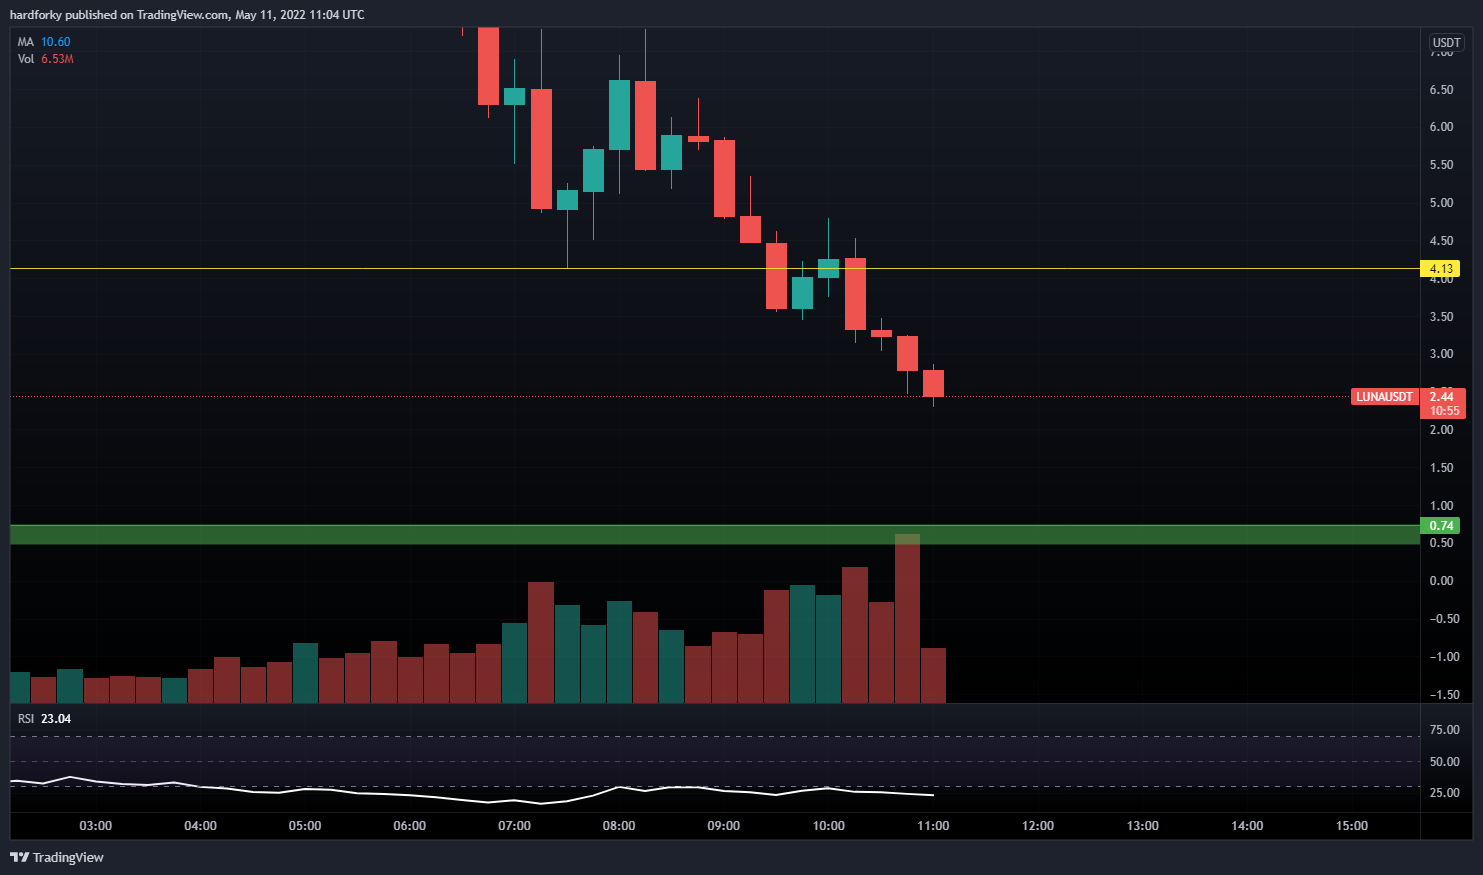Click the 03:00 time axis label
This screenshot has height=875, width=1483.
pyautogui.click(x=96, y=826)
